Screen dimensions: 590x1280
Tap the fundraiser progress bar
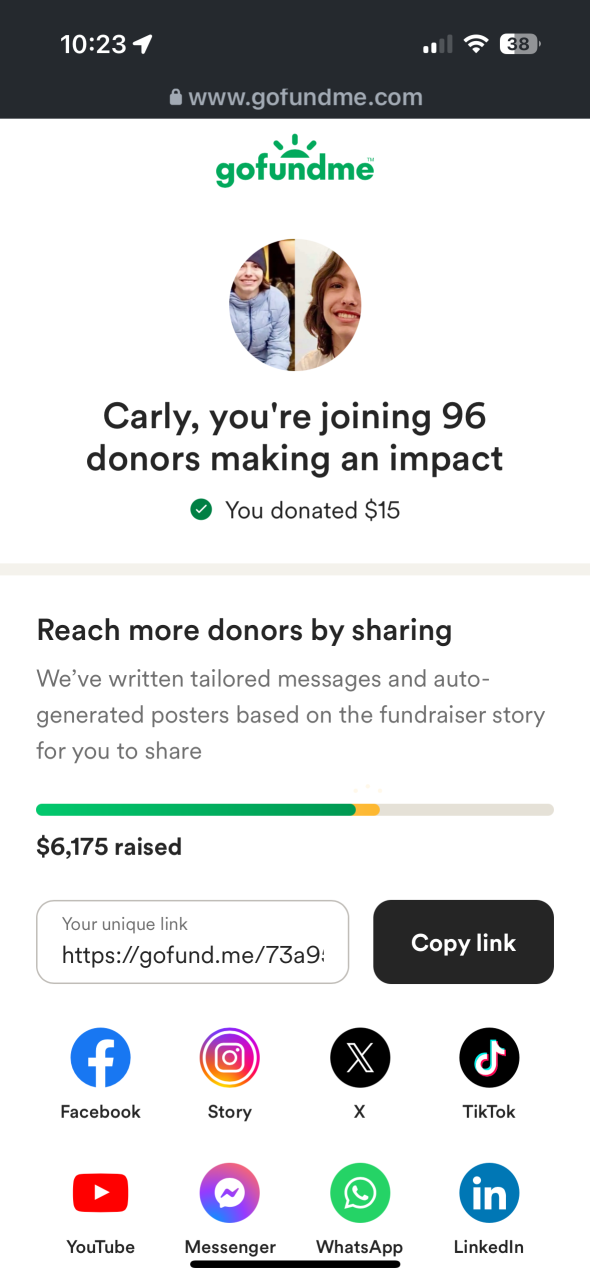(295, 809)
